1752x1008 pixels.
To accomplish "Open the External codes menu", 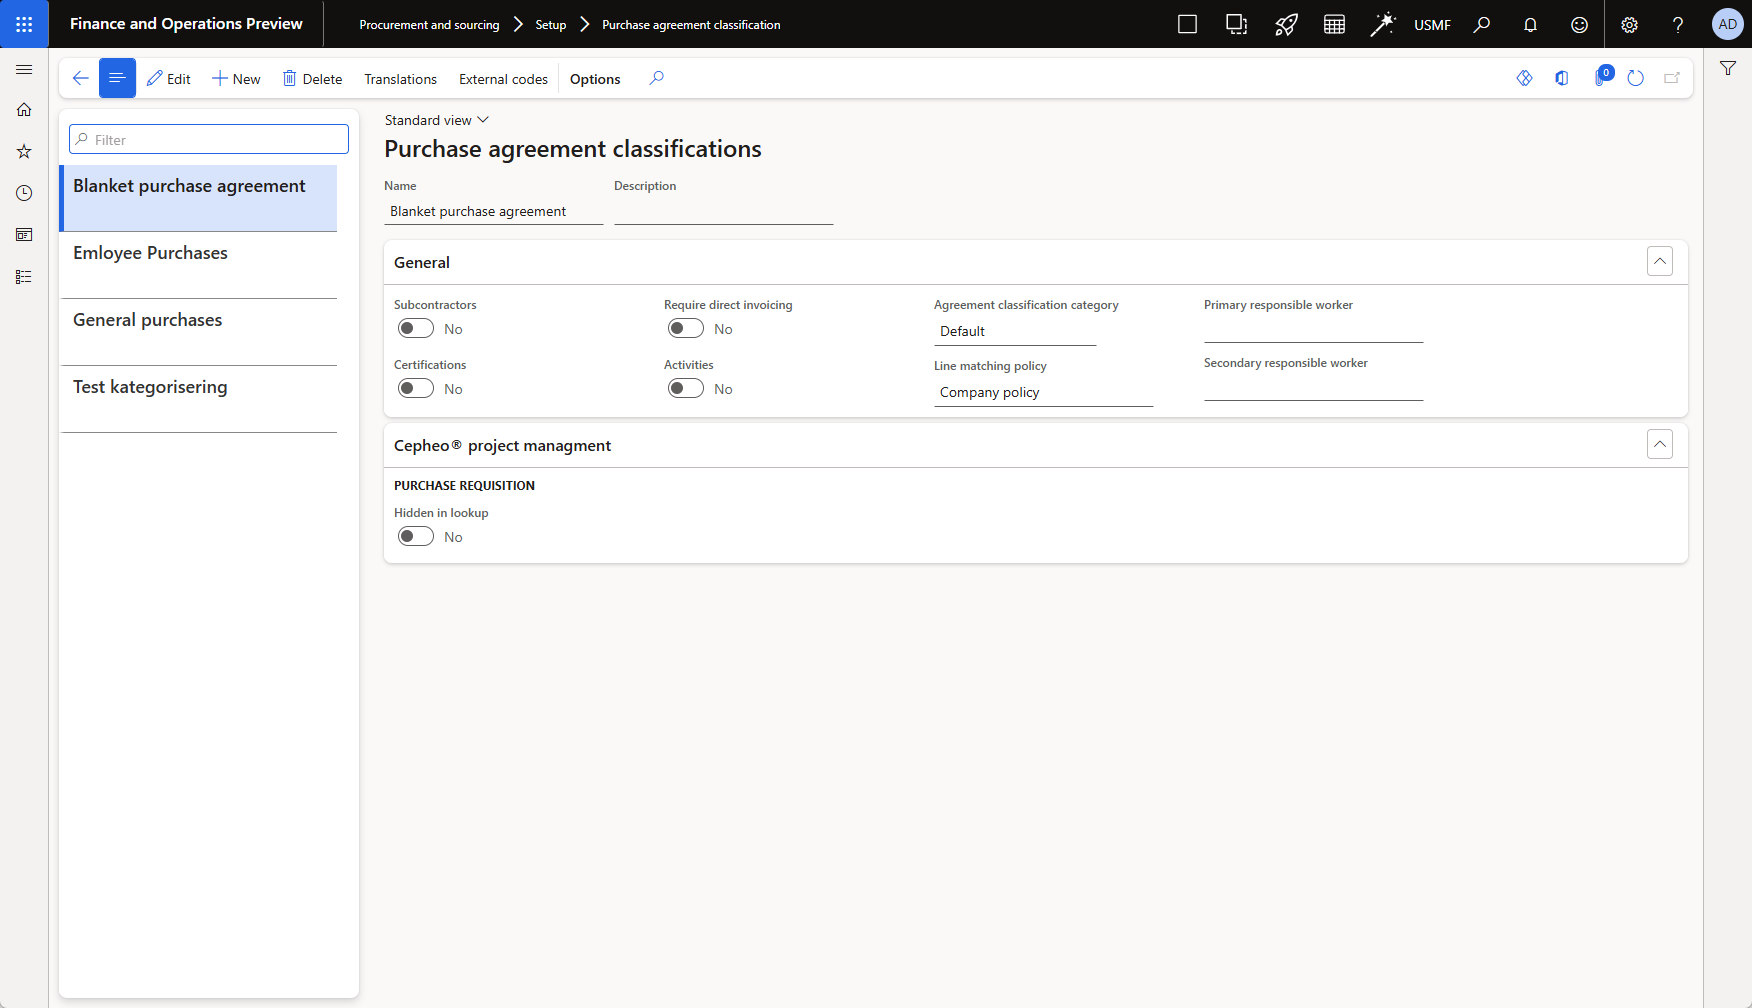I will pos(503,79).
